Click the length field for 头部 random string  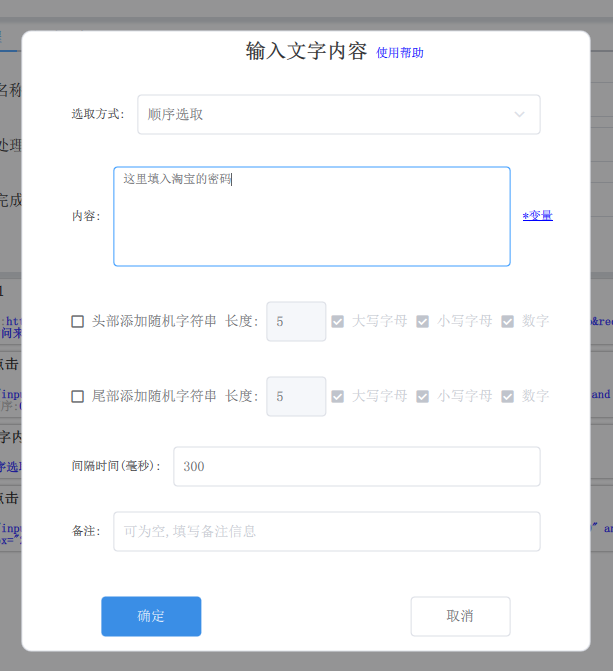click(296, 321)
